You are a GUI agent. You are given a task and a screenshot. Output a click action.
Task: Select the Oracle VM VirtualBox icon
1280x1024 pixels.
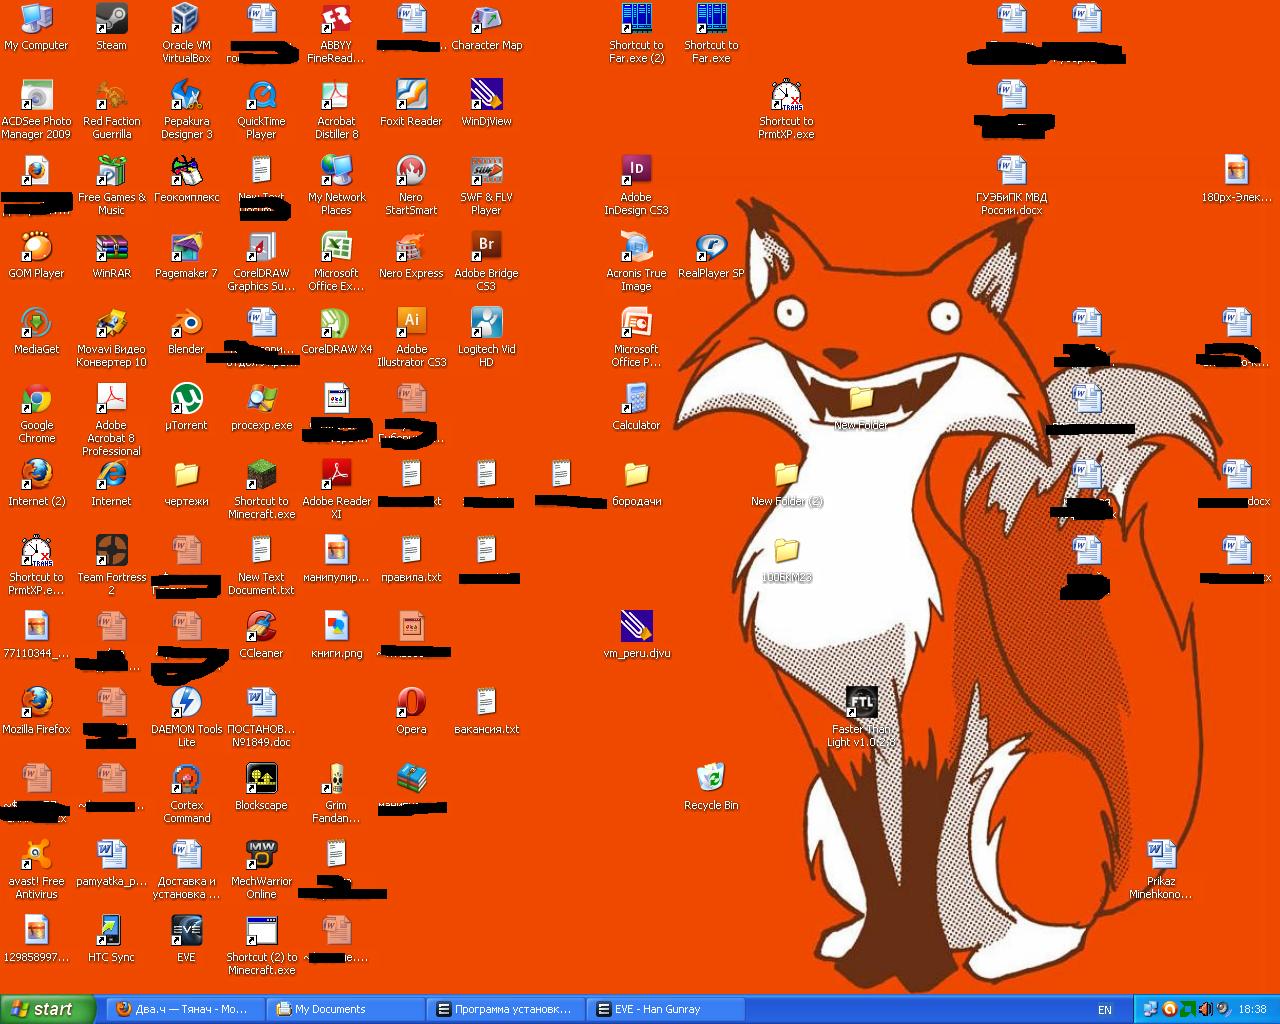[186, 34]
